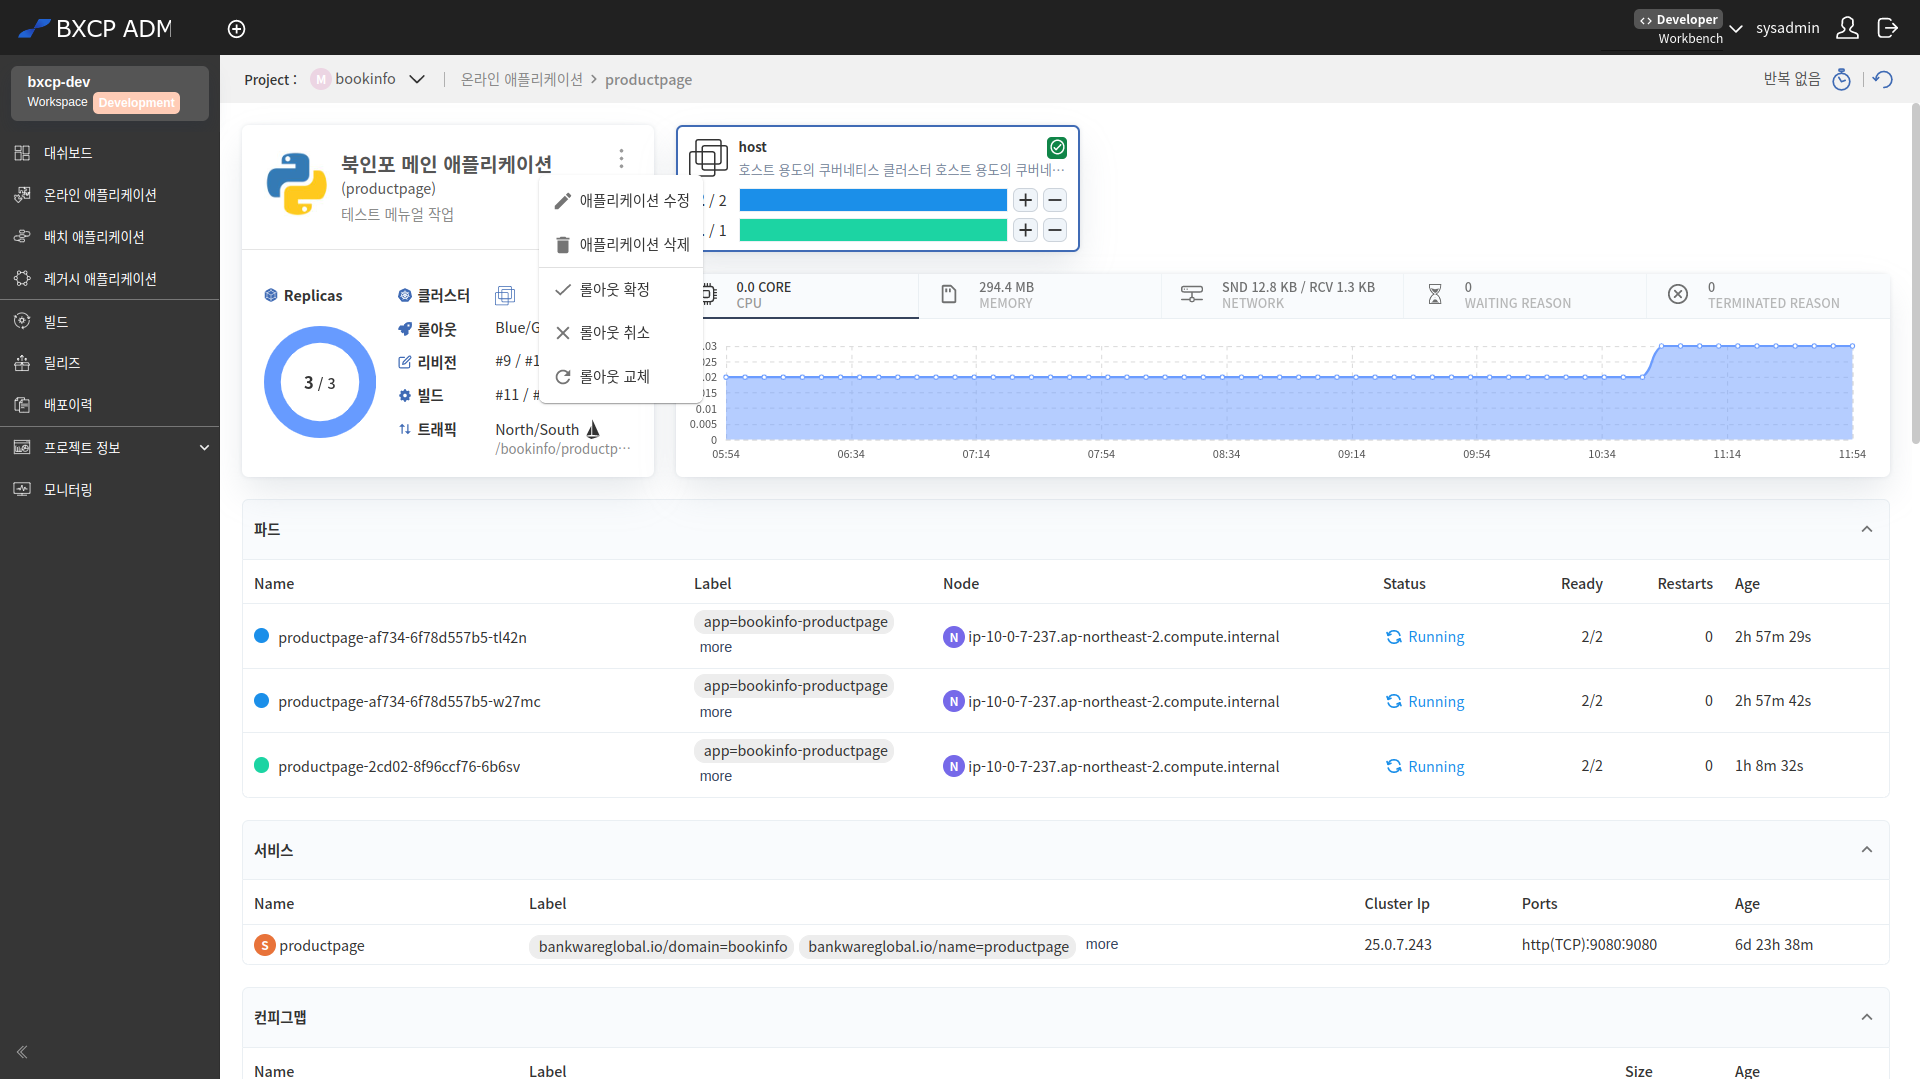Click the BXCP ADM logo
The height and width of the screenshot is (1079, 1920).
96,28
